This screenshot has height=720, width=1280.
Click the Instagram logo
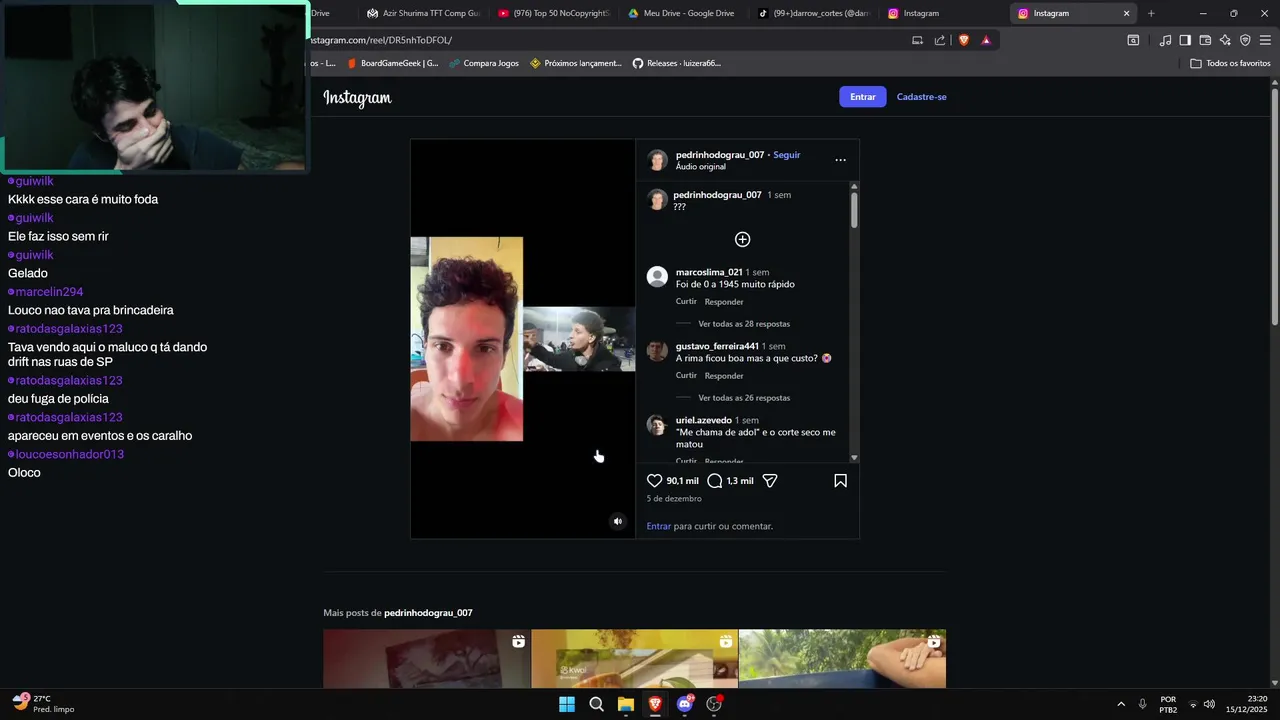pos(357,97)
